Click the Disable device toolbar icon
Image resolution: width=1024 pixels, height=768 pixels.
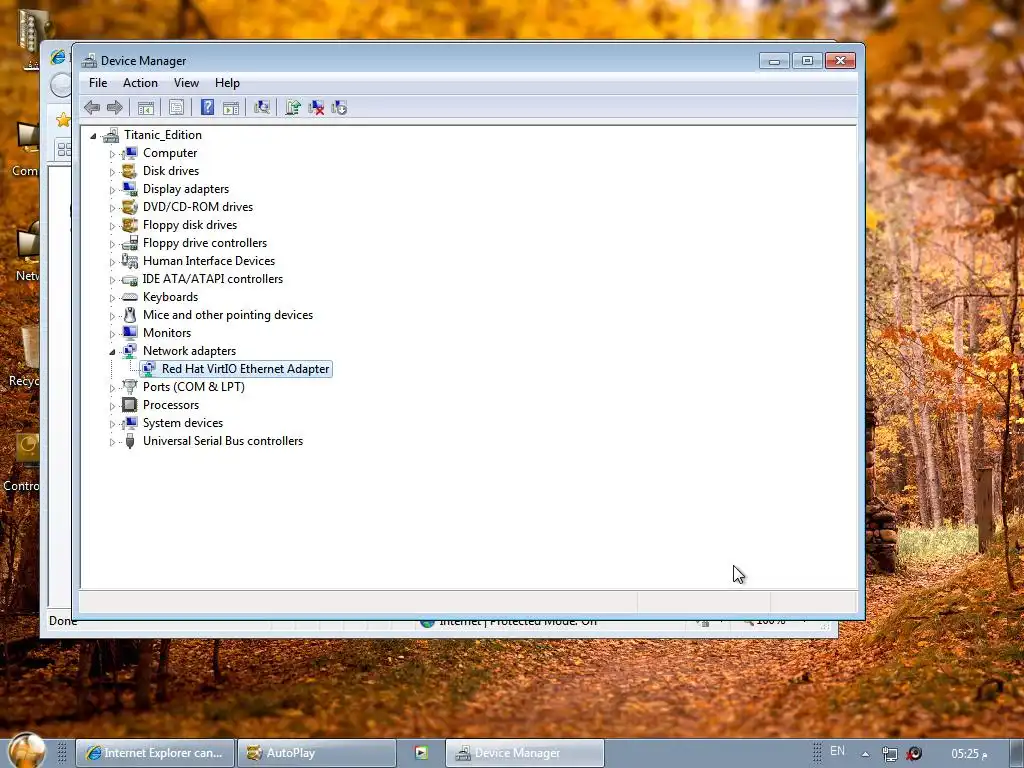click(x=339, y=107)
